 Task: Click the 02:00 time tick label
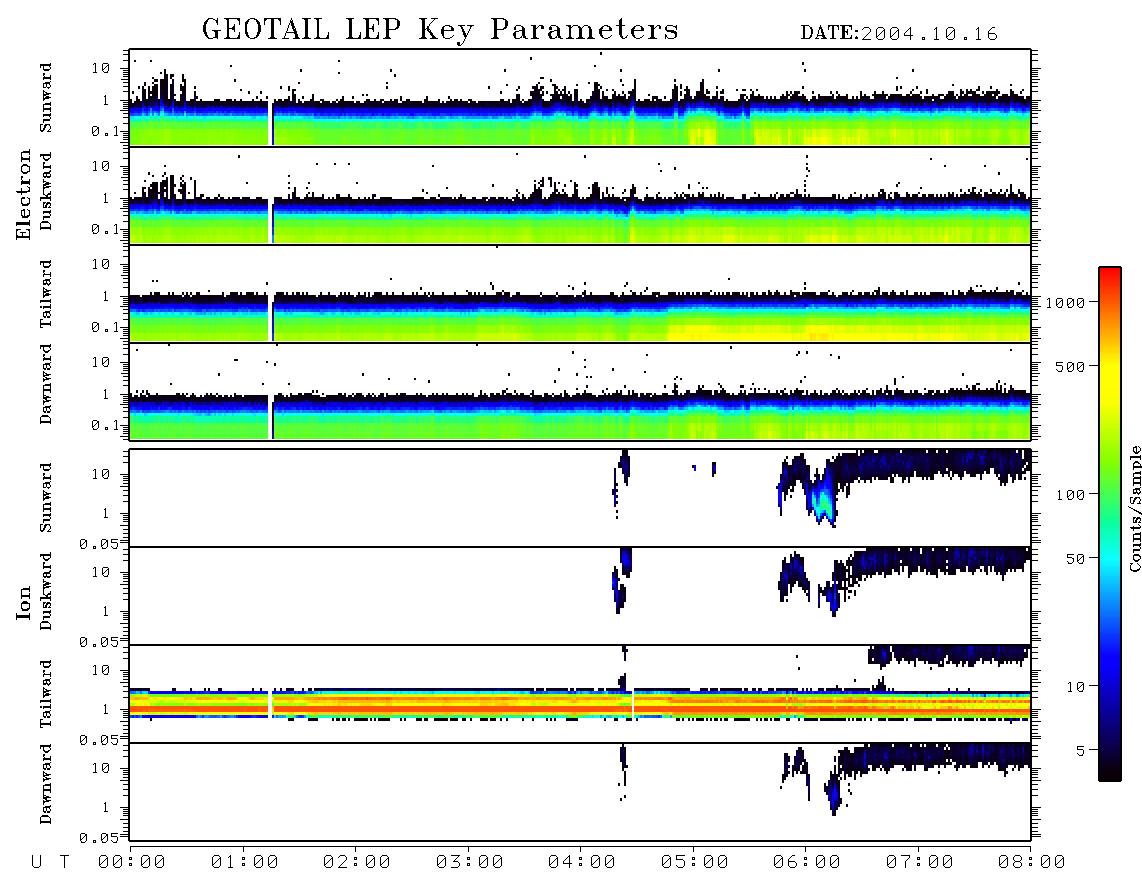click(357, 863)
